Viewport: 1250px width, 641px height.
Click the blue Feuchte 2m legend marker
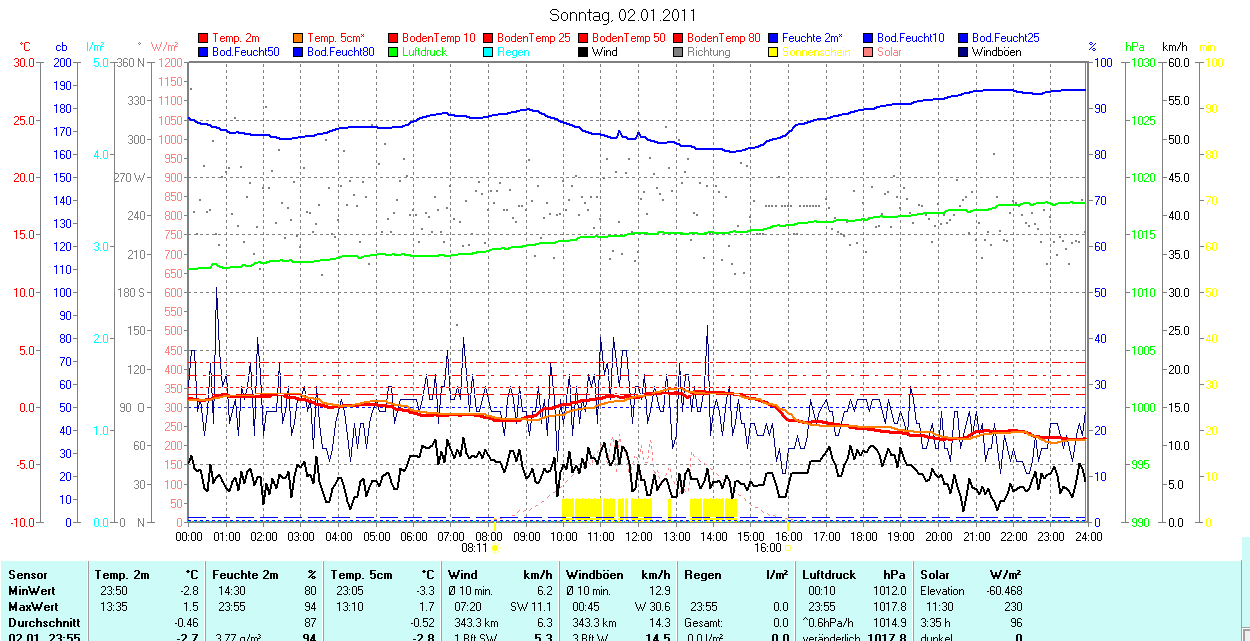[774, 38]
